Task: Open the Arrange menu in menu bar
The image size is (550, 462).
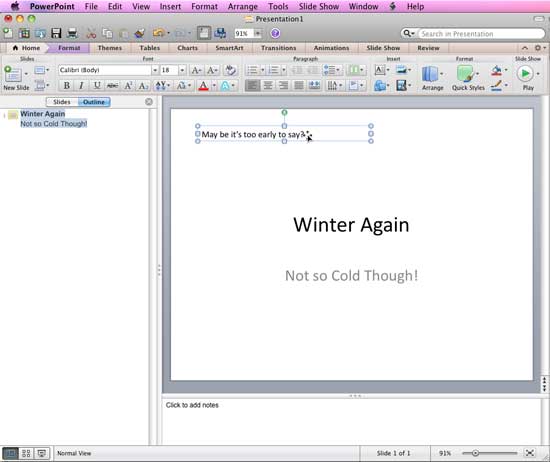Action: 243,6
